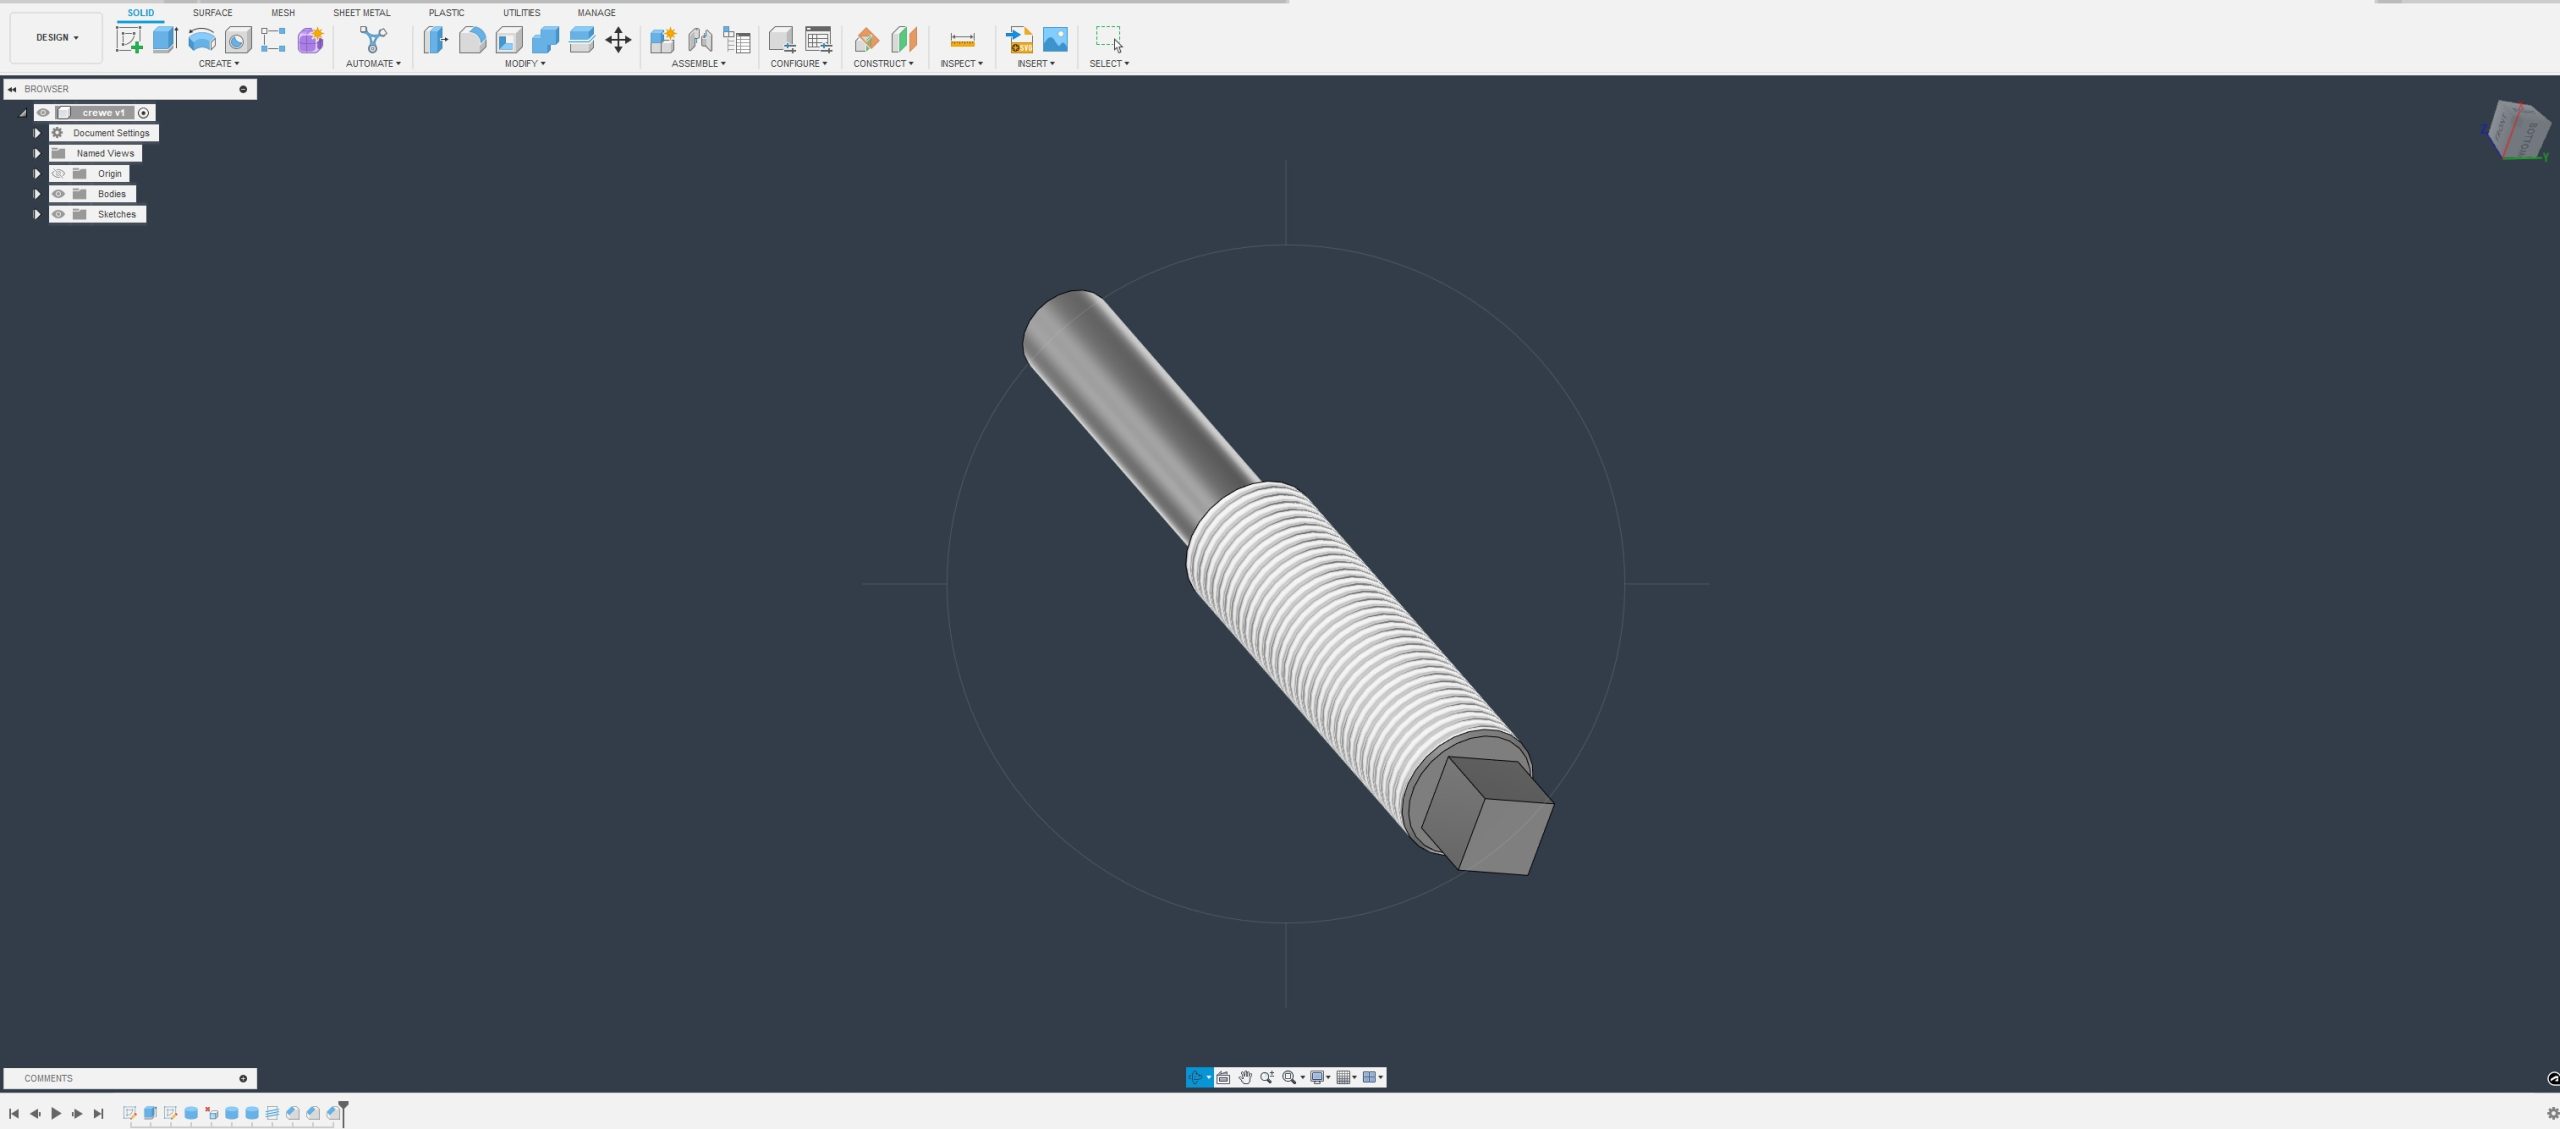The image size is (2560, 1129).
Task: Select the Revolve tool icon
Action: click(x=201, y=40)
